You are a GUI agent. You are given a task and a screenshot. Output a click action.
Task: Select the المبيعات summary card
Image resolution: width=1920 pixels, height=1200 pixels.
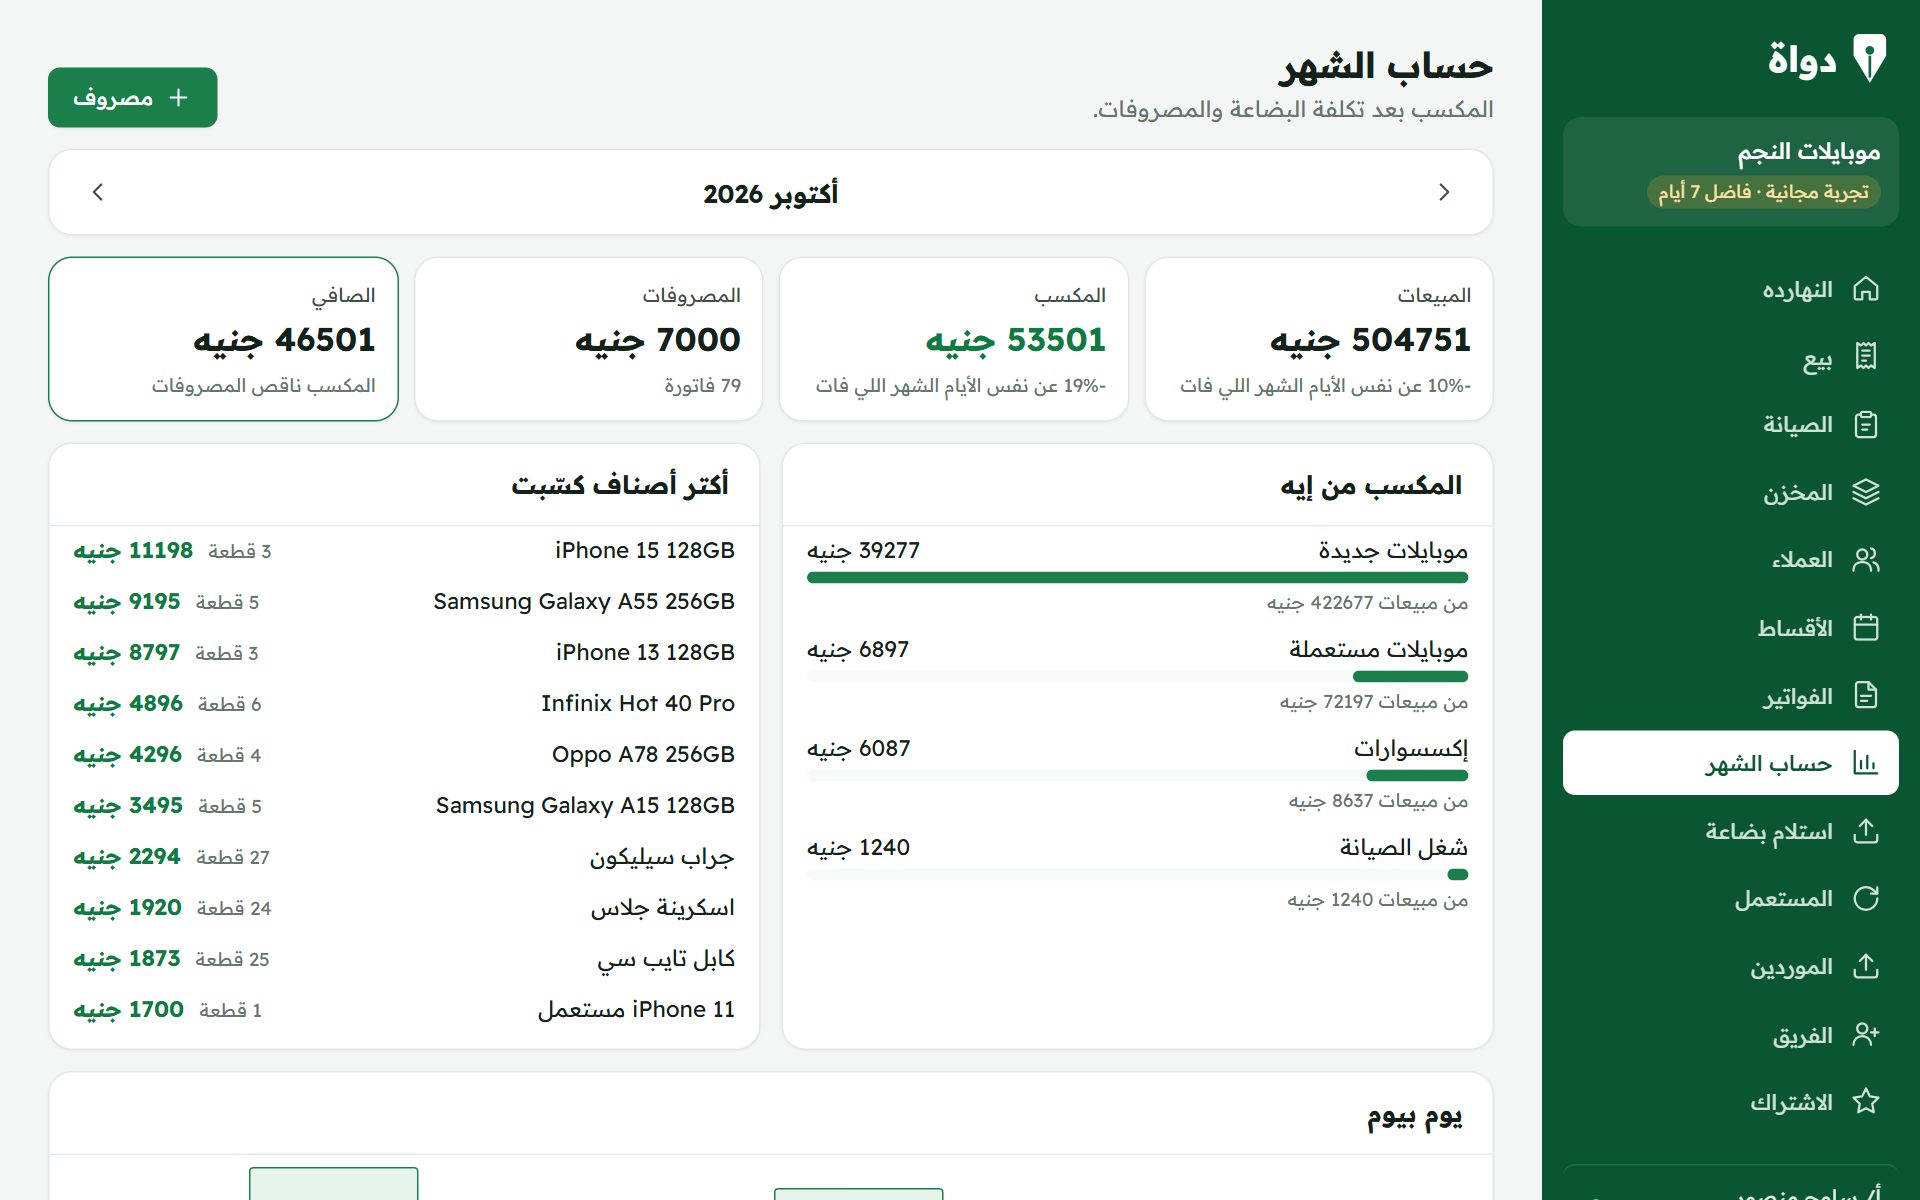pyautogui.click(x=1319, y=339)
